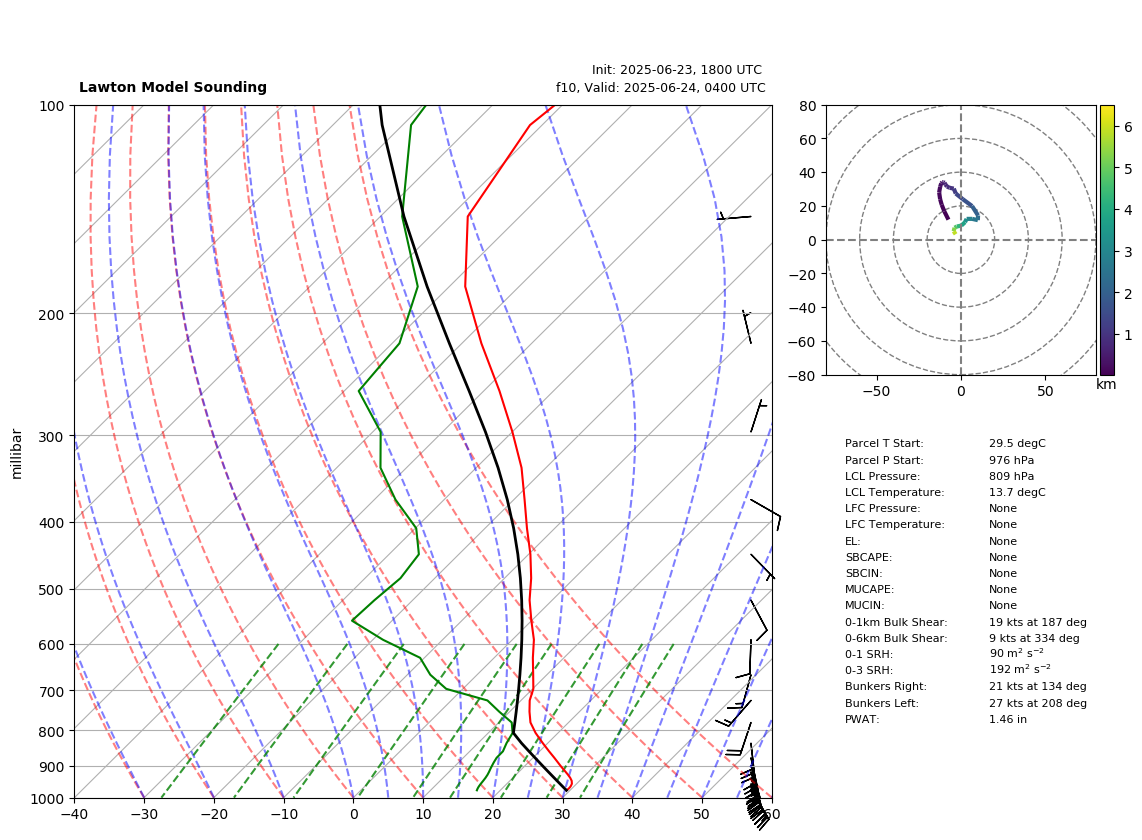
Task: Click the 30 temperature tick on the sounding axis
Action: [562, 815]
